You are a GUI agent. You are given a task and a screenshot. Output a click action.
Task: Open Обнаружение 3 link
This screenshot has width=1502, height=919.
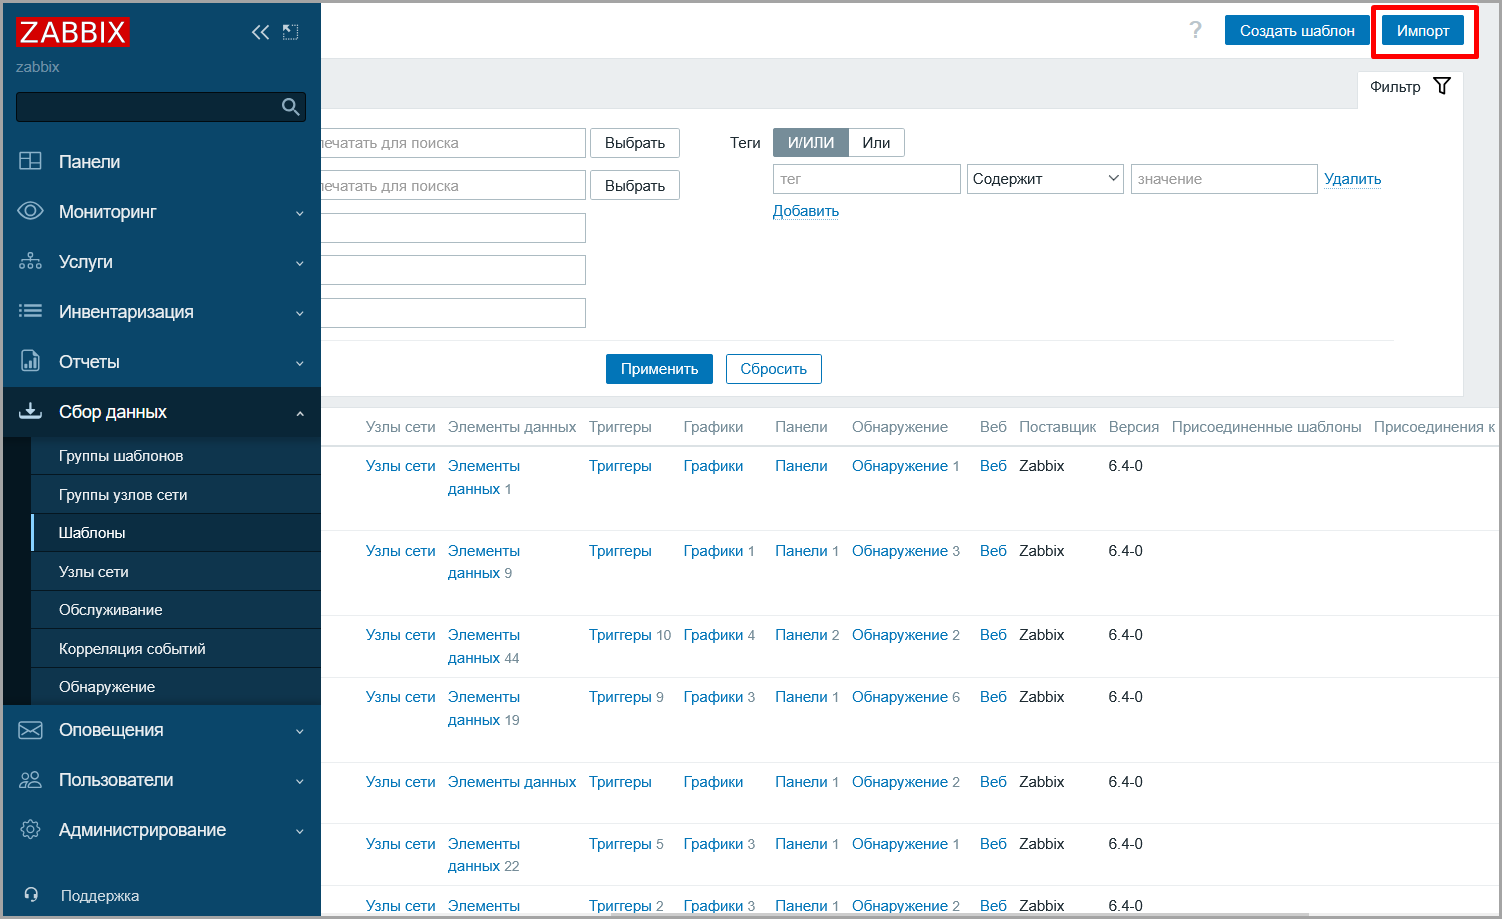905,551
